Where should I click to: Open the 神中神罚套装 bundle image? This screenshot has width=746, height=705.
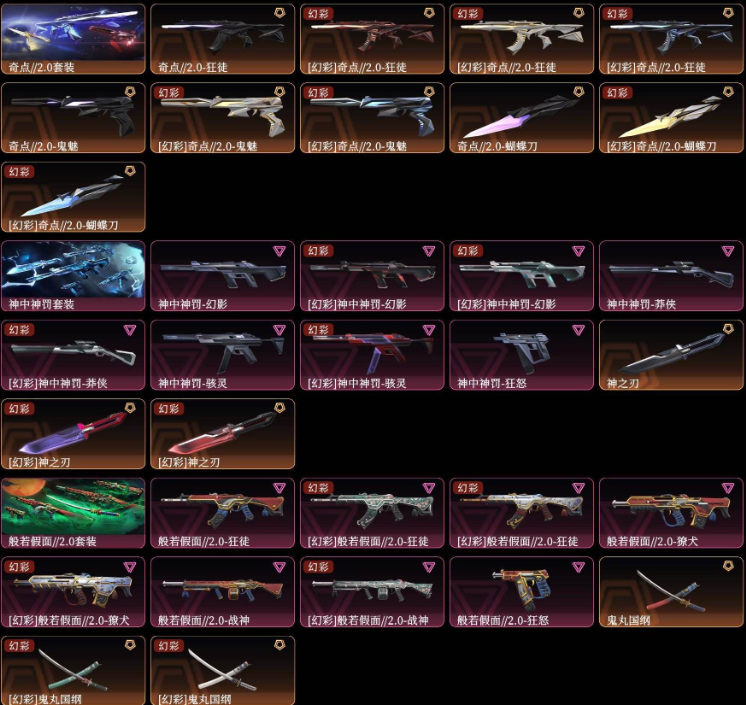(x=73, y=276)
